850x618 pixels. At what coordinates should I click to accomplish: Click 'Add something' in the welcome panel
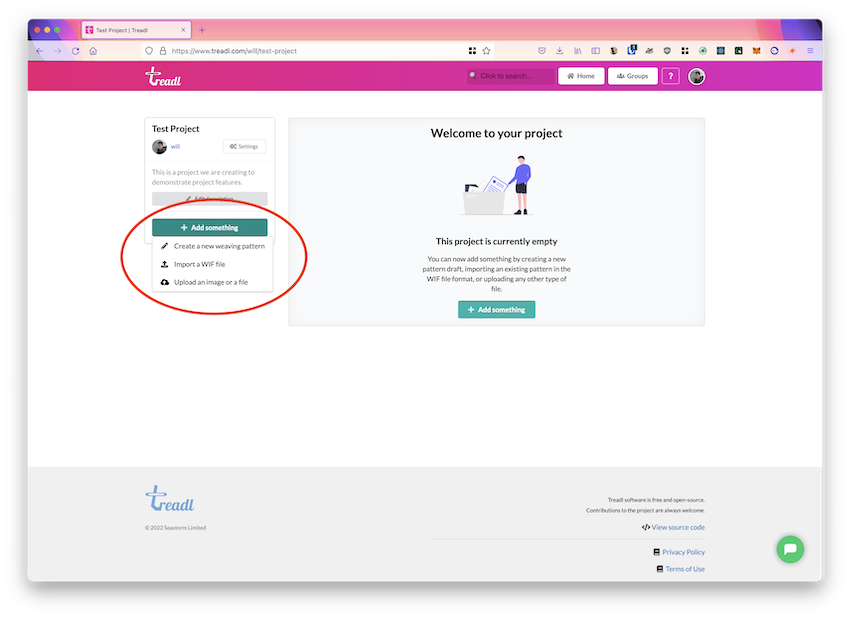pyautogui.click(x=497, y=310)
